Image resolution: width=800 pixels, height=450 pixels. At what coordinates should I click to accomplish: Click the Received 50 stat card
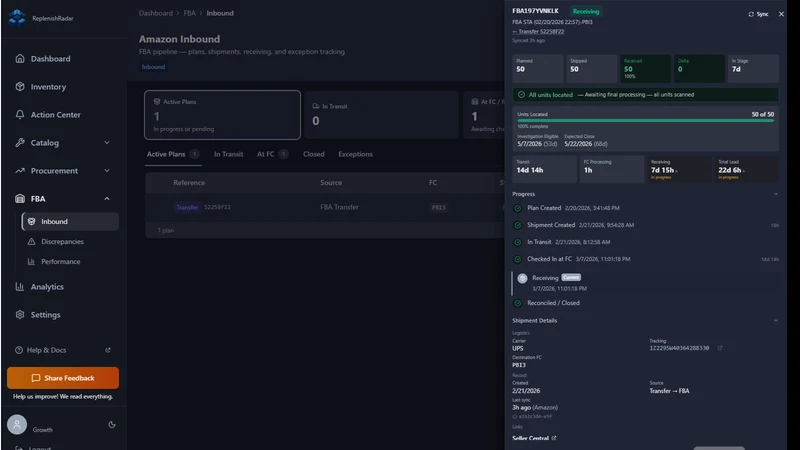pos(645,68)
